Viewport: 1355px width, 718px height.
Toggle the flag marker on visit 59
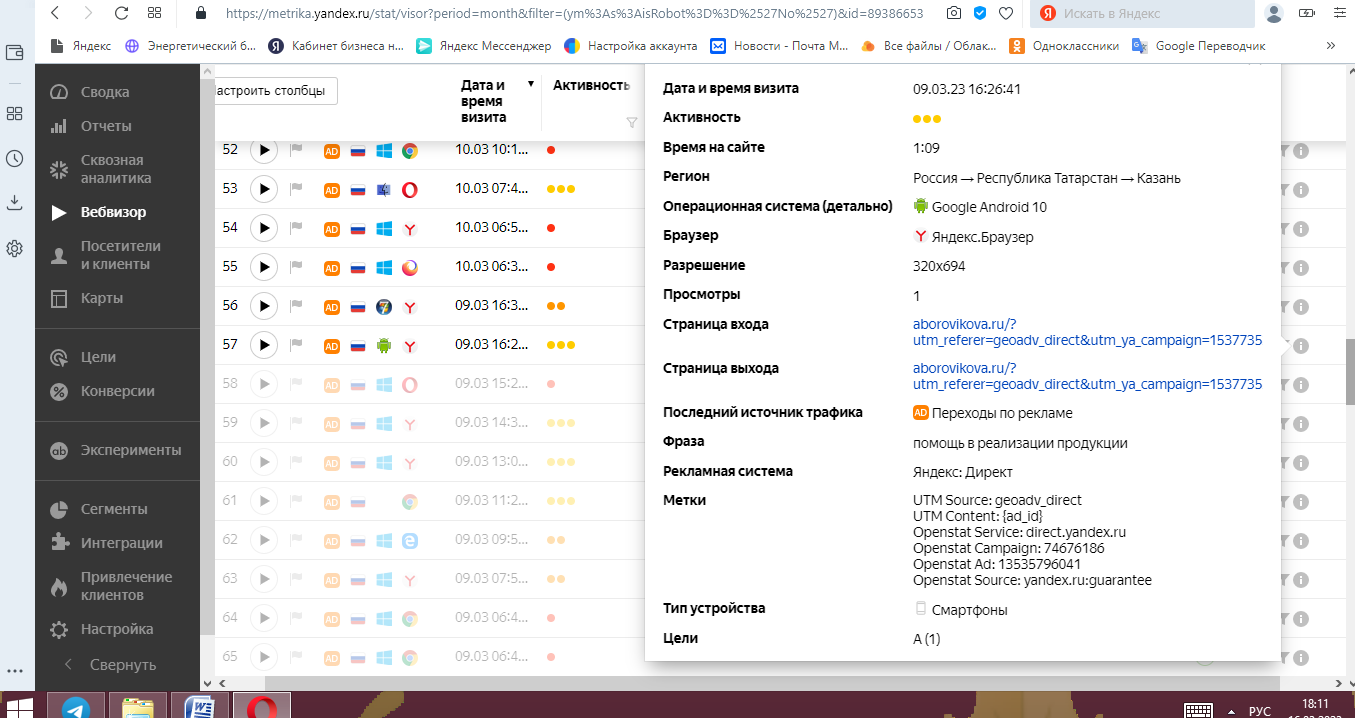tap(296, 423)
